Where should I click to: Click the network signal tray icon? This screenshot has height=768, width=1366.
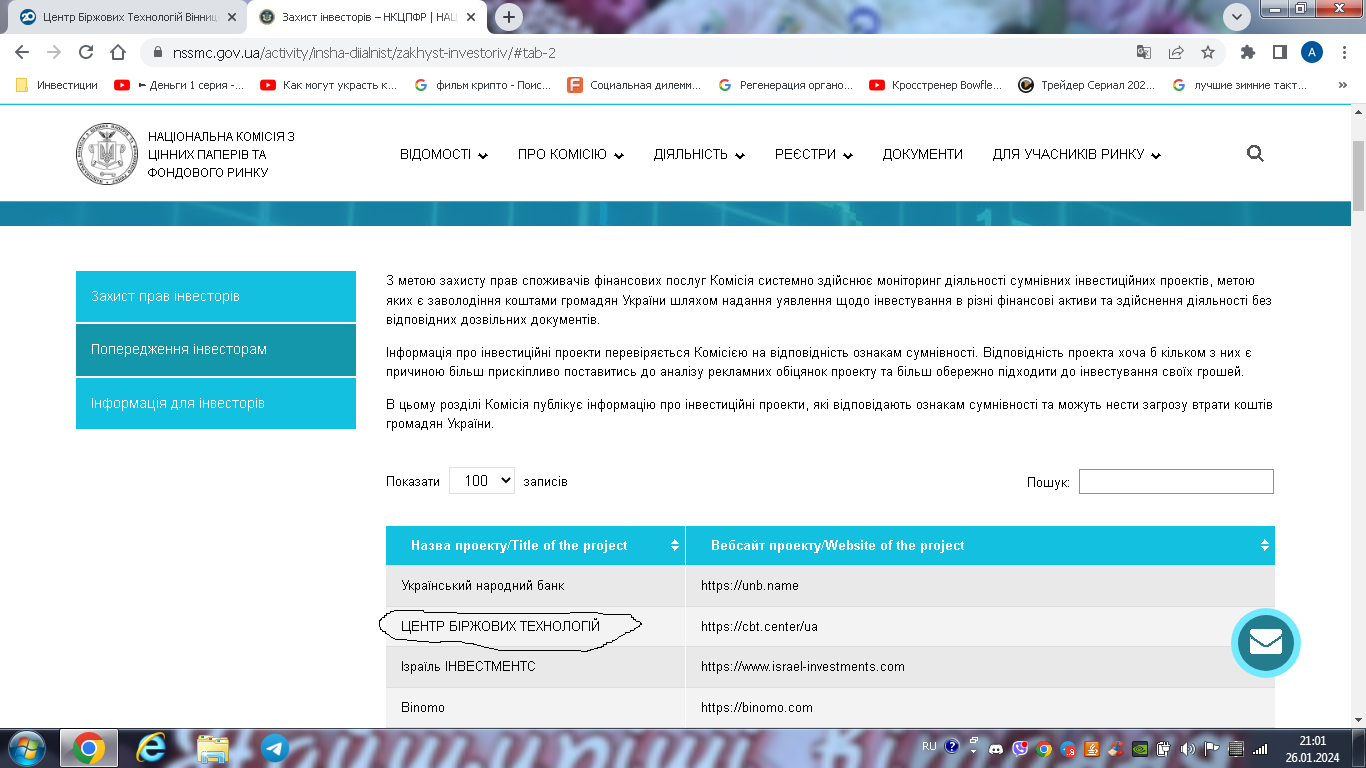click(x=1259, y=749)
